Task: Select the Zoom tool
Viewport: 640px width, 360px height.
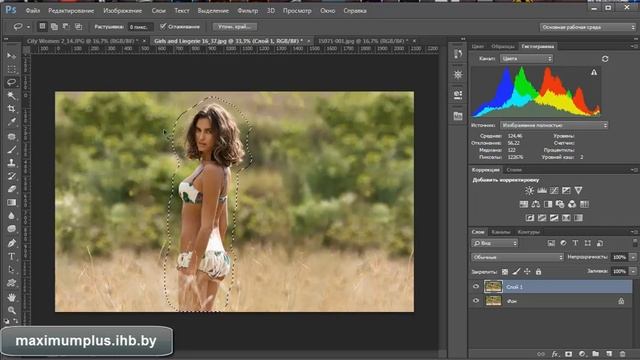Action: [11, 310]
